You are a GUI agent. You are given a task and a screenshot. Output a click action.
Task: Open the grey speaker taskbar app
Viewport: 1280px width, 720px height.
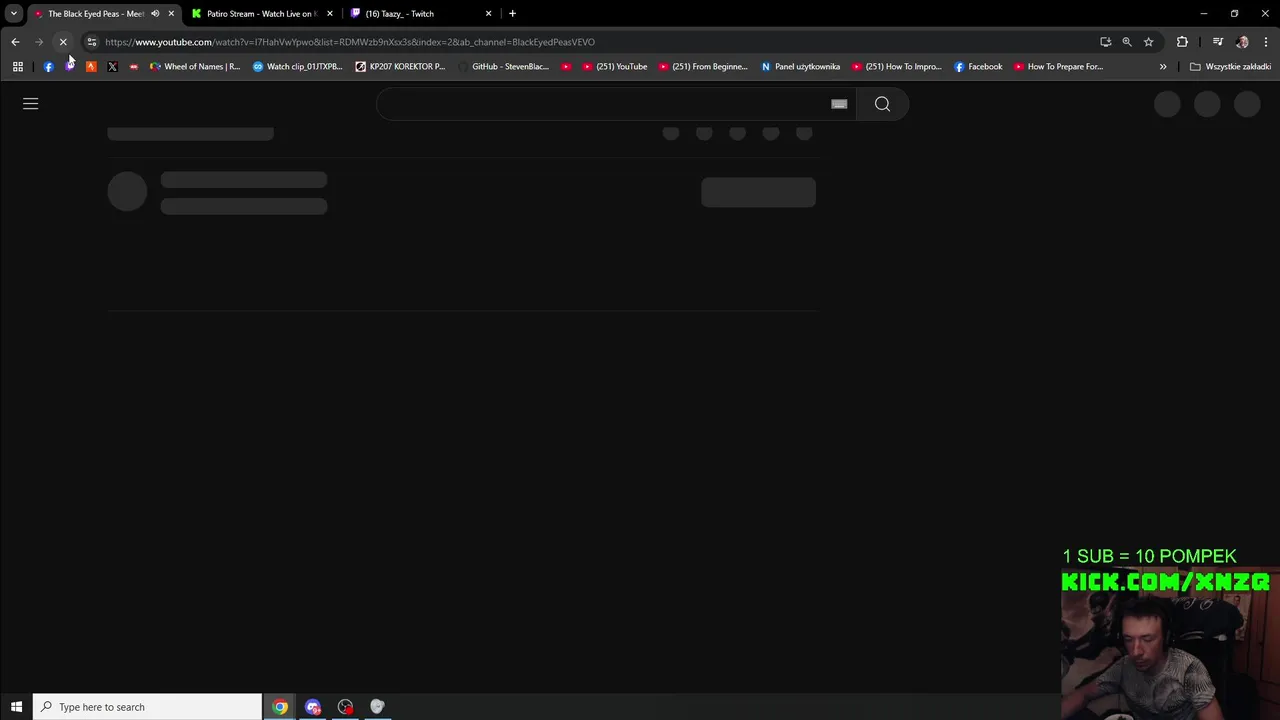tap(377, 707)
